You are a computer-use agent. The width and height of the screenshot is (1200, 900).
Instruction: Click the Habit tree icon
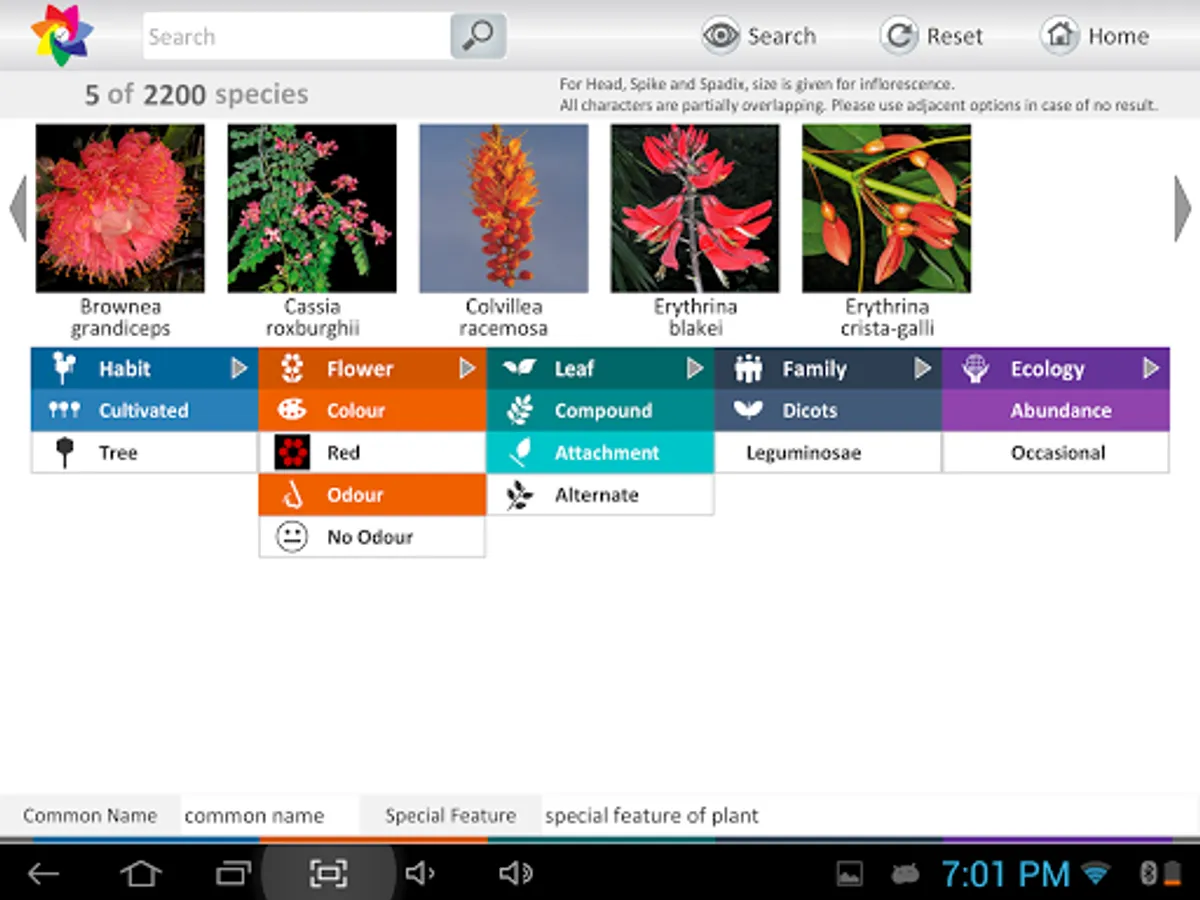(x=65, y=369)
